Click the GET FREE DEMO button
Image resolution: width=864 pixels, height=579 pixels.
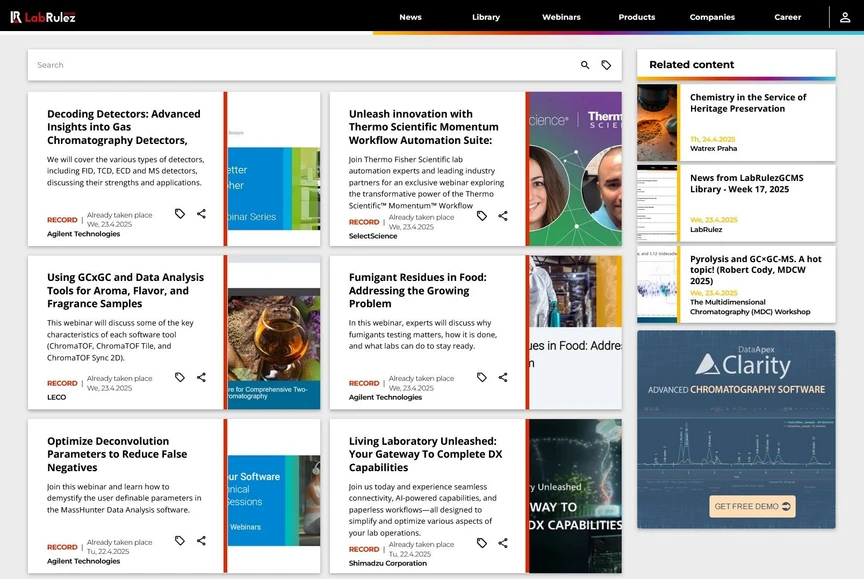coord(752,506)
